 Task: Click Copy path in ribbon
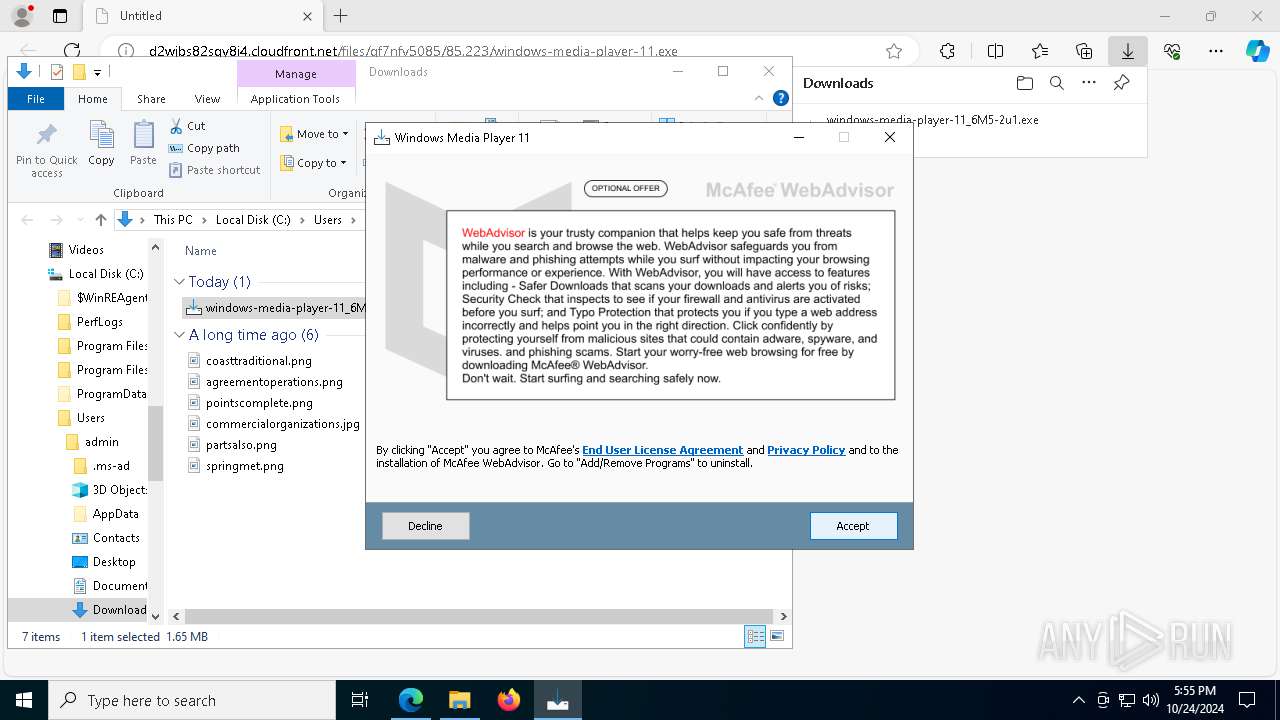pyautogui.click(x=204, y=148)
